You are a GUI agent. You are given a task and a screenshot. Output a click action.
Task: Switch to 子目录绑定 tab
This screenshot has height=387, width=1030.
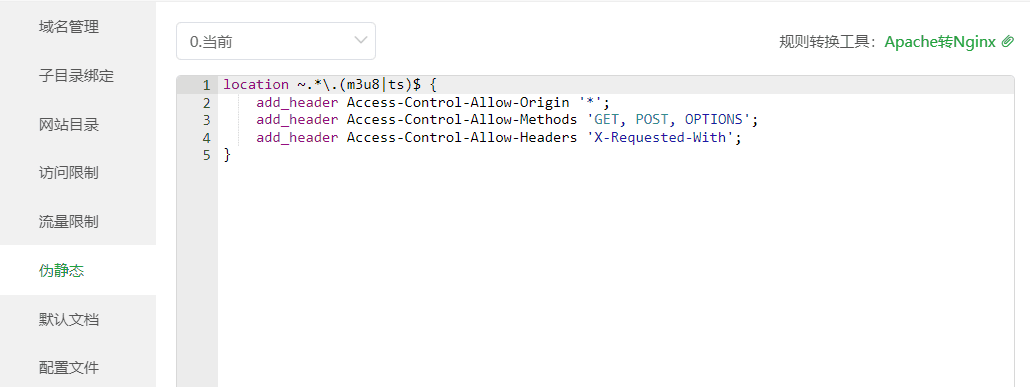pyautogui.click(x=77, y=76)
